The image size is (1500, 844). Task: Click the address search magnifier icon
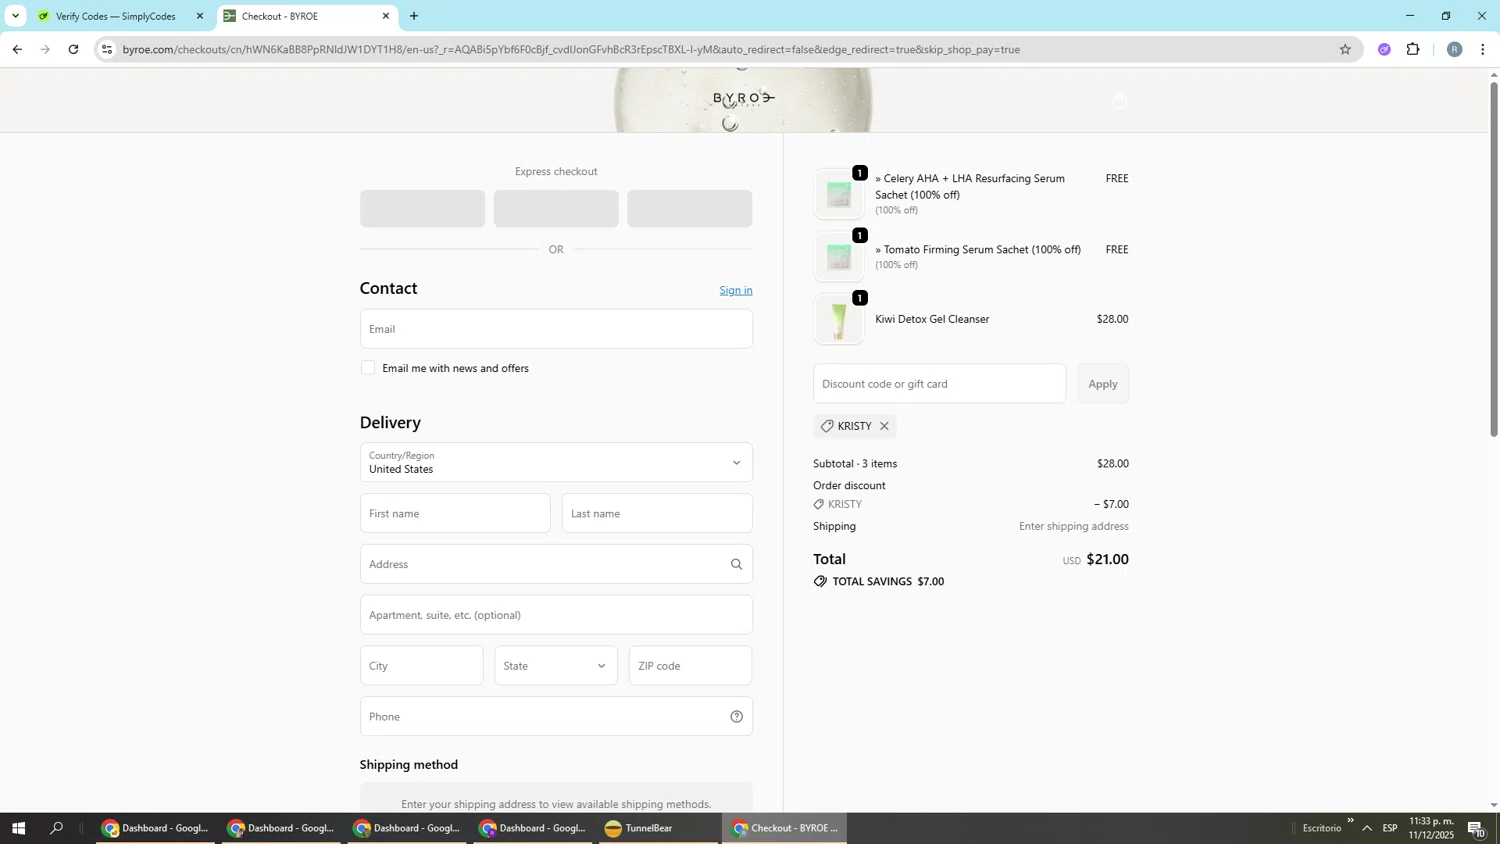tap(737, 564)
